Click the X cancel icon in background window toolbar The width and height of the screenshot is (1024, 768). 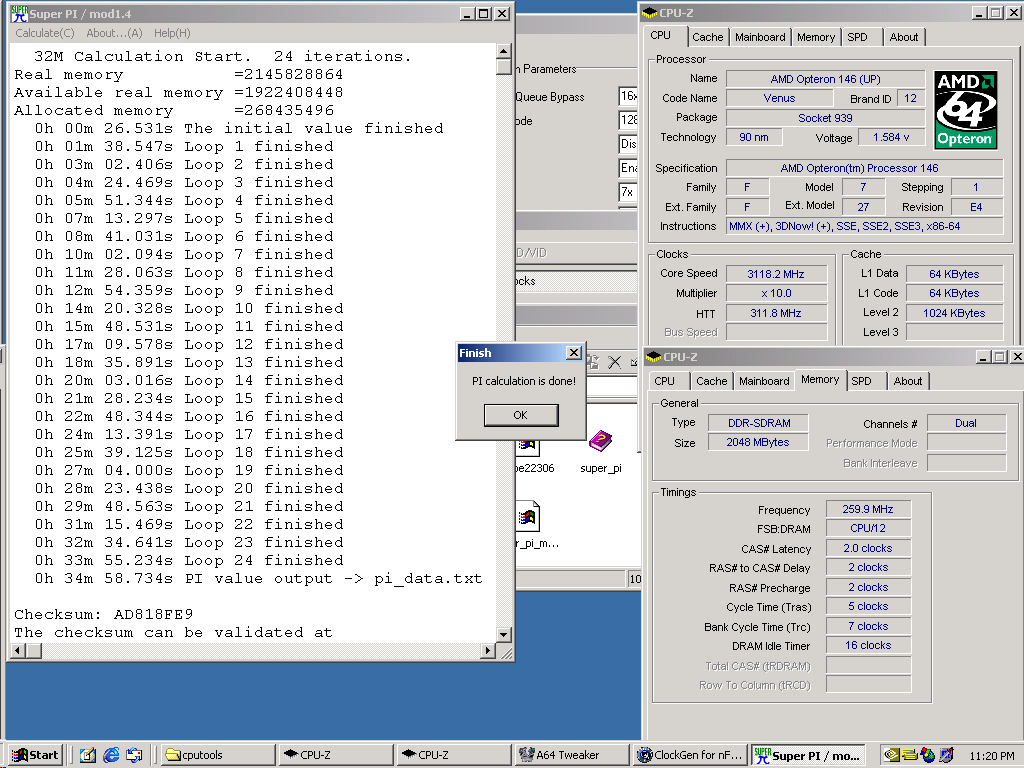pyautogui.click(x=615, y=362)
